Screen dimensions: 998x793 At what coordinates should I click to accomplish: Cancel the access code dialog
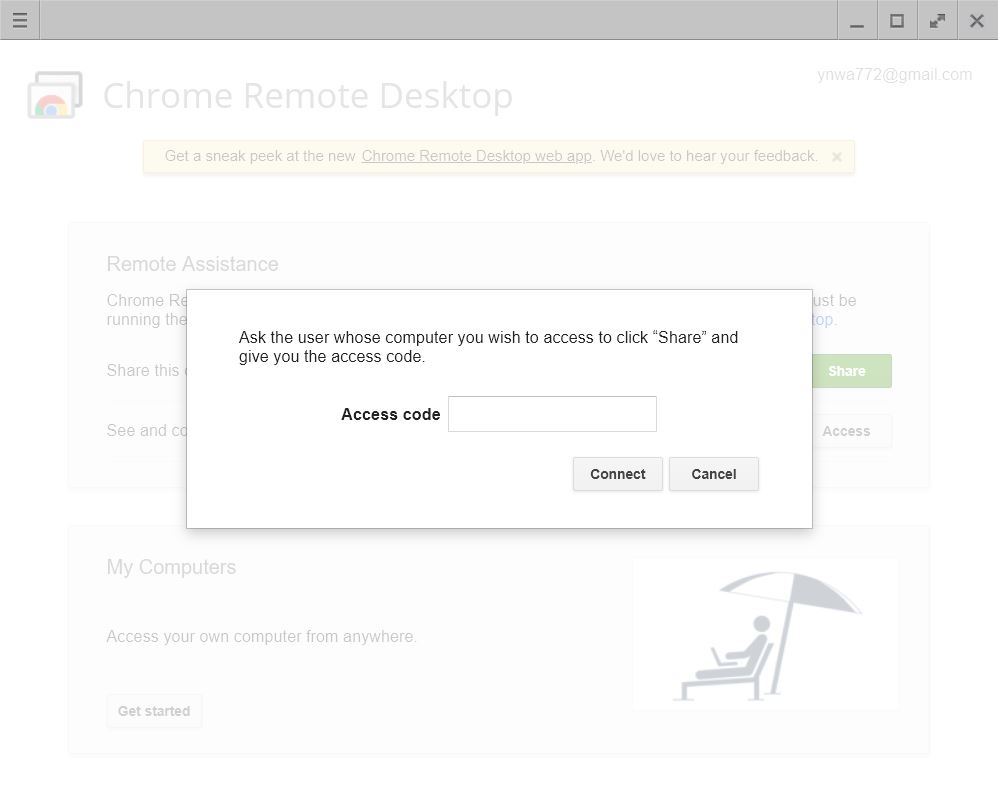713,474
